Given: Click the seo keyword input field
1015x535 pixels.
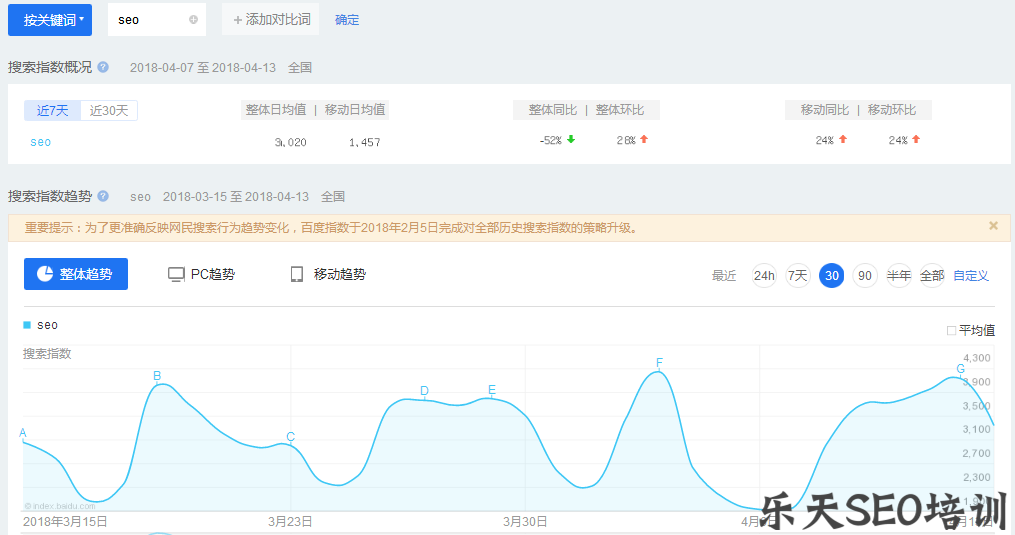Looking at the screenshot, I should point(157,20).
